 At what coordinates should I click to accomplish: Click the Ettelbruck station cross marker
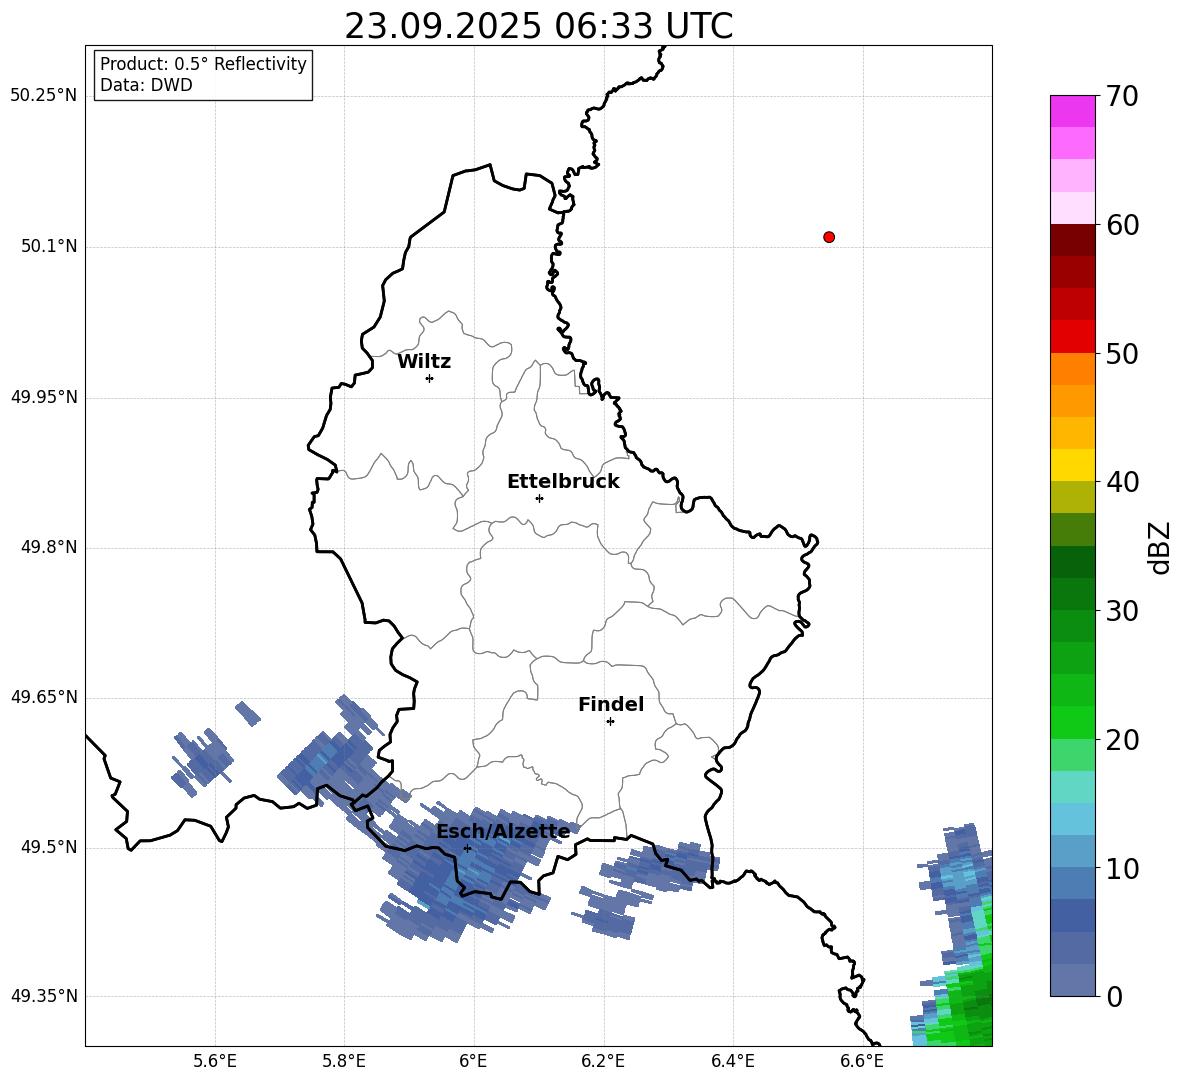click(x=539, y=498)
